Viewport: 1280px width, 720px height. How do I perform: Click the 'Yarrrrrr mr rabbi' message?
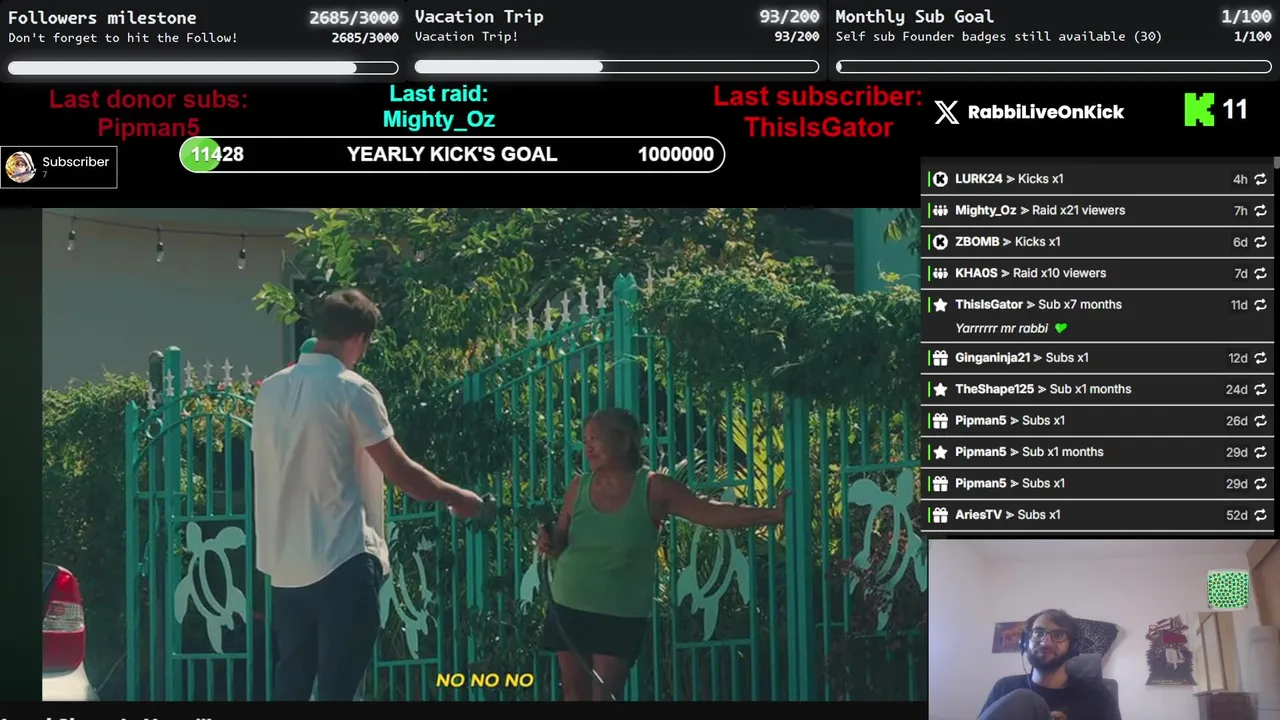1001,328
